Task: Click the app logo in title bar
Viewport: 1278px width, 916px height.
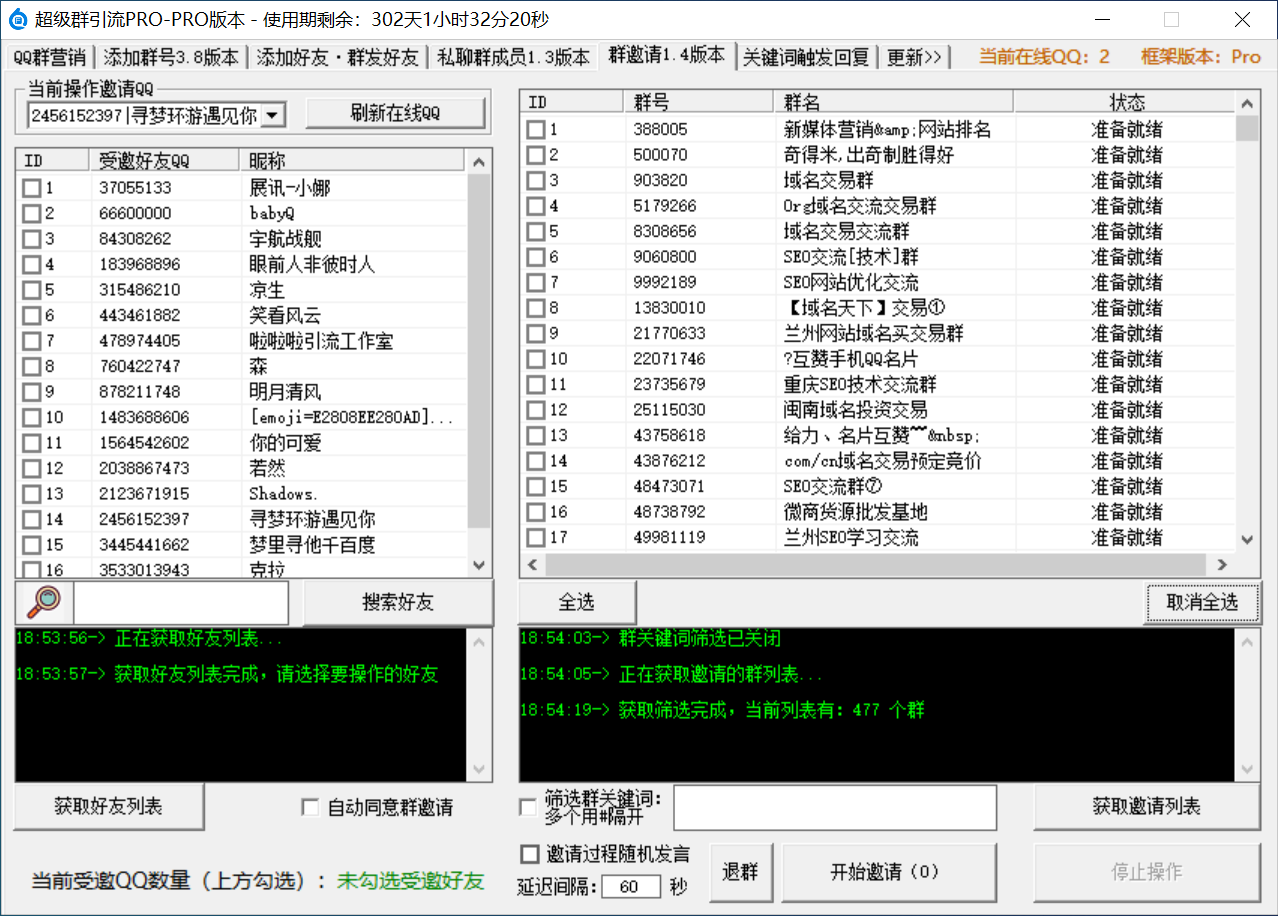Action: (x=17, y=19)
